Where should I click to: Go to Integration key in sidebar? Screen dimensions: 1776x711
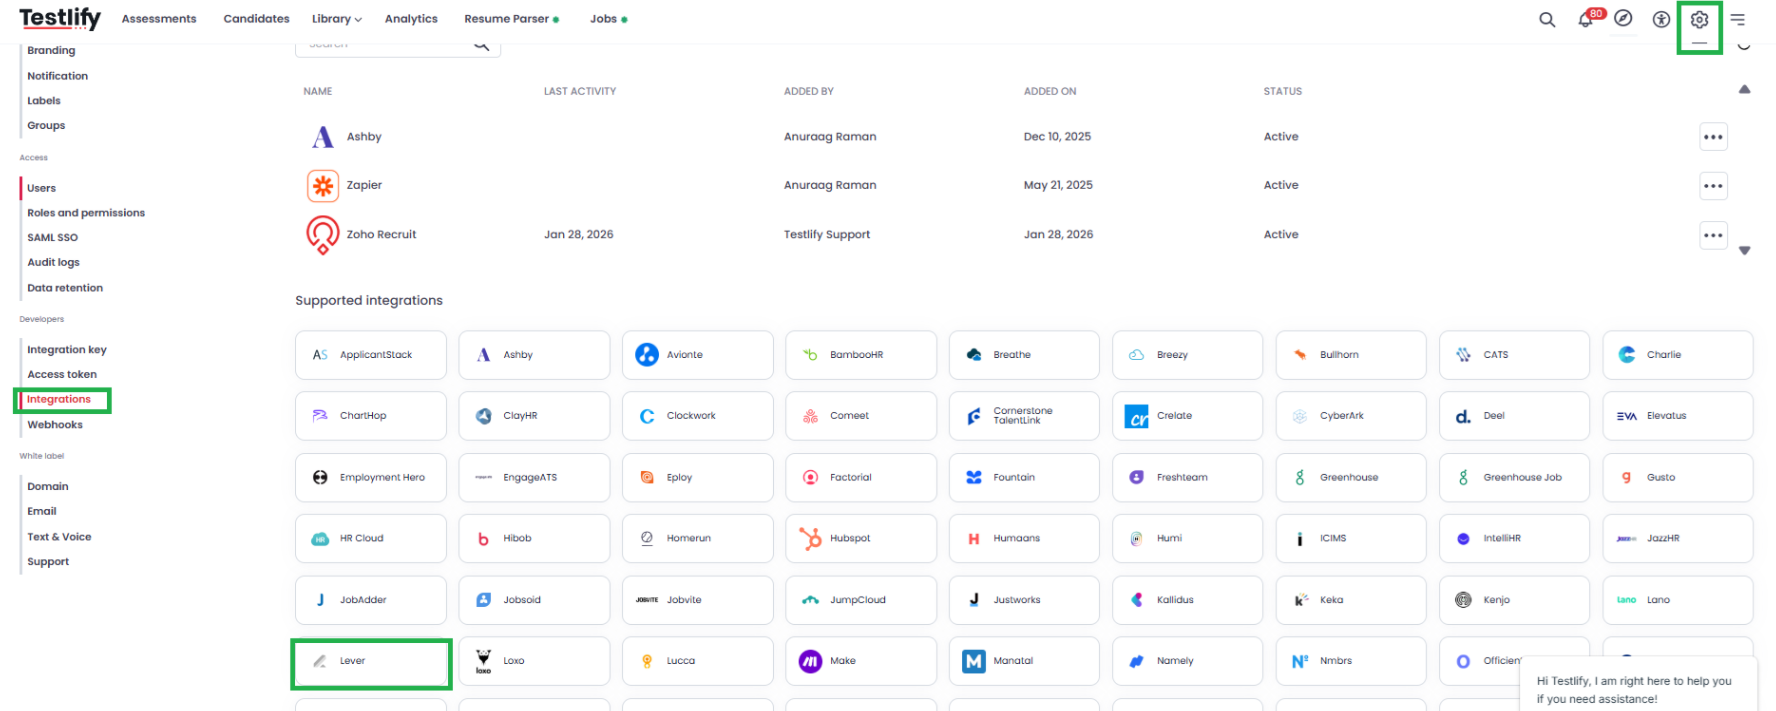67,350
